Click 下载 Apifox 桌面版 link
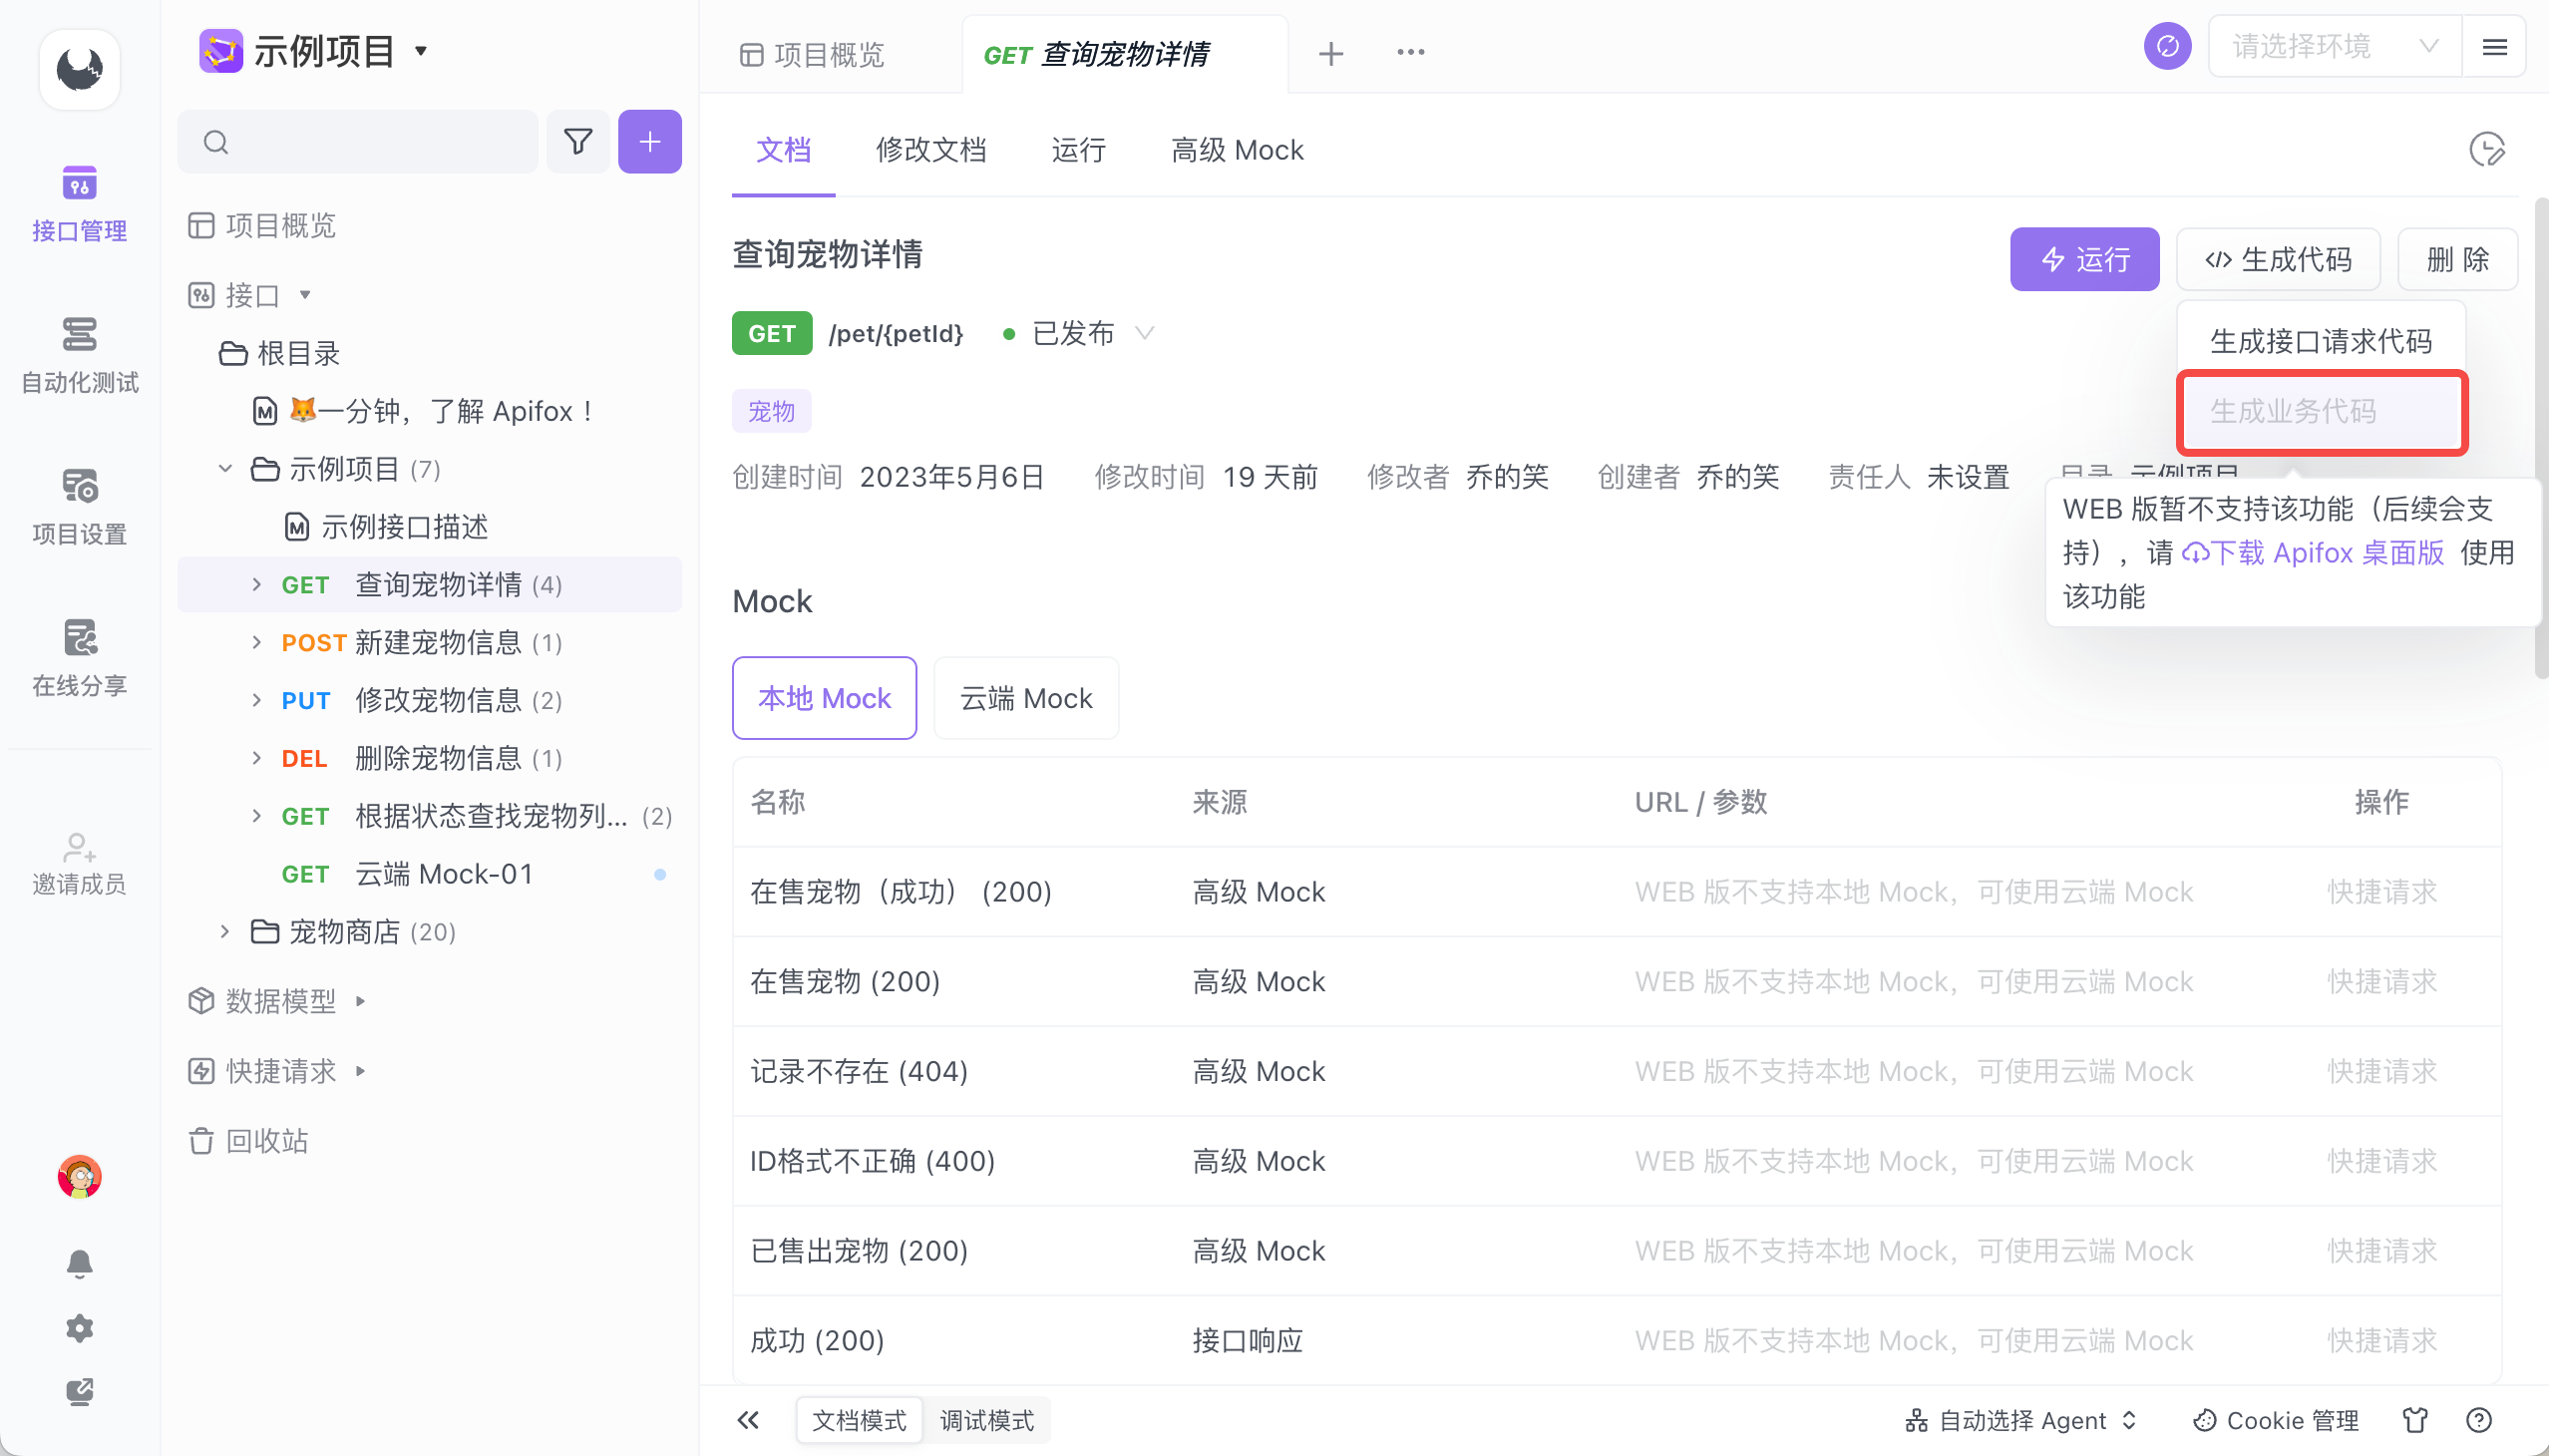 point(2312,553)
